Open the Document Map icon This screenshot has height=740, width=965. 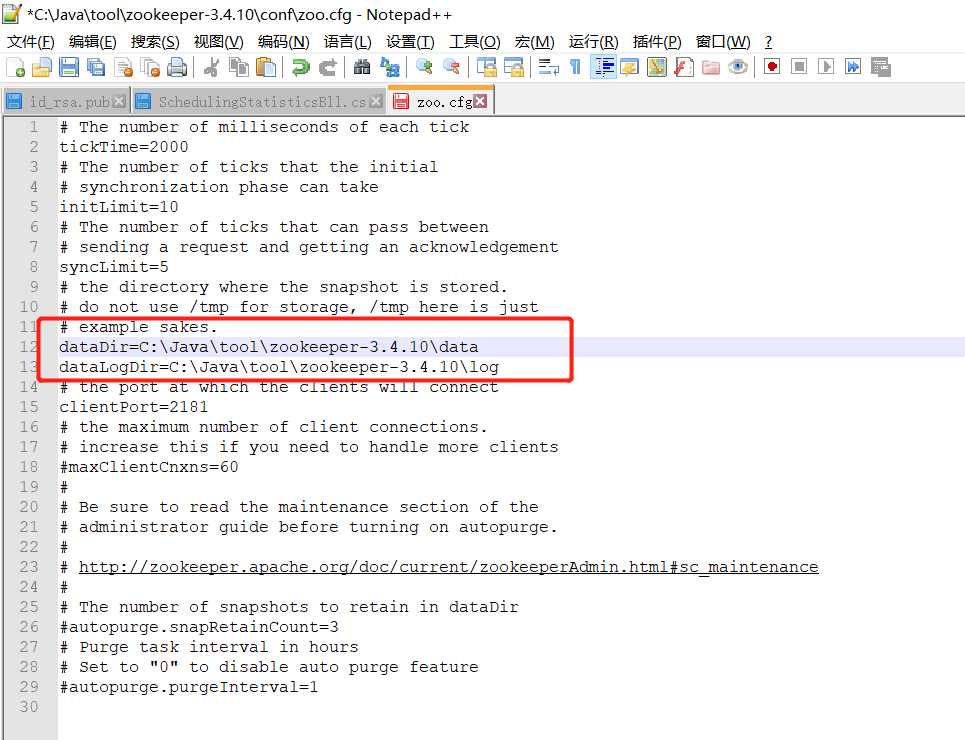pos(657,67)
